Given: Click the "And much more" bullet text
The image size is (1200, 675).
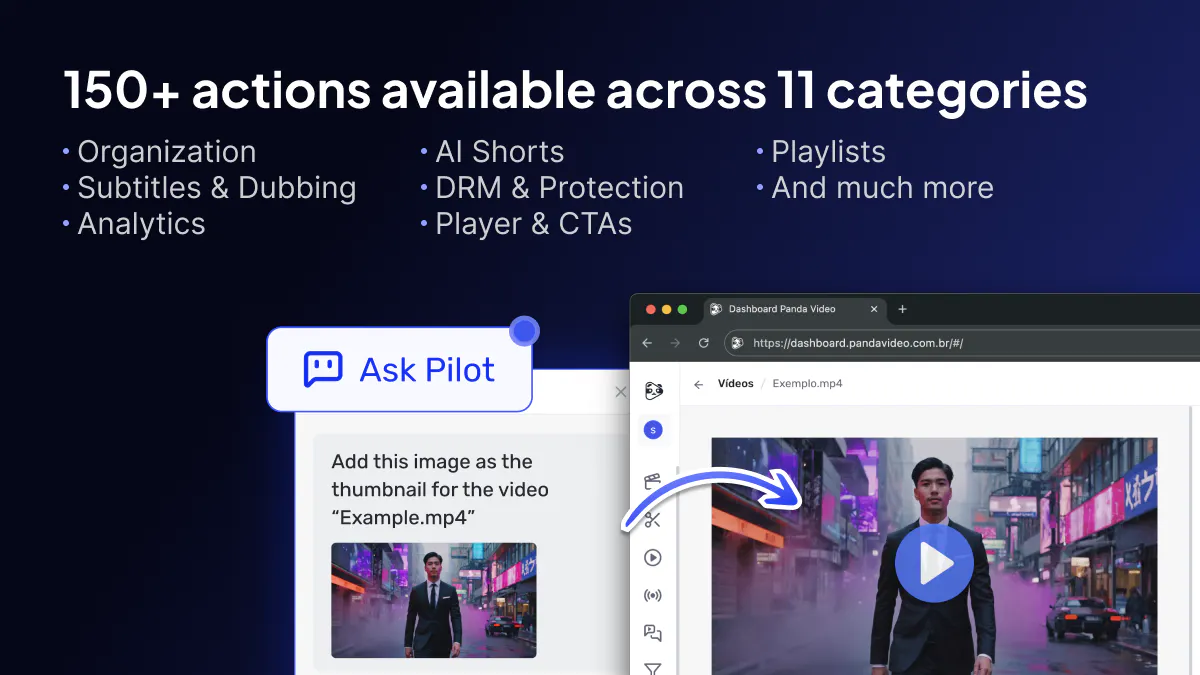Looking at the screenshot, I should click(882, 188).
